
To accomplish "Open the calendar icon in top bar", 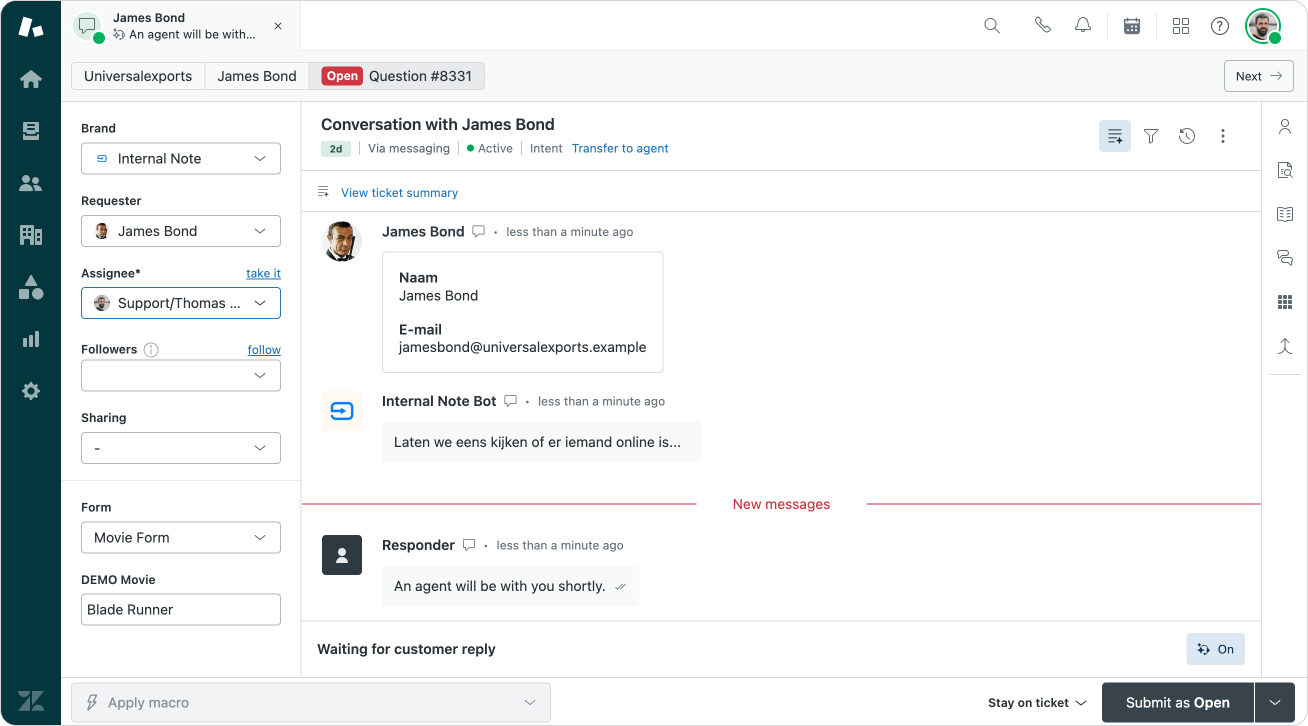I will pos(1132,26).
